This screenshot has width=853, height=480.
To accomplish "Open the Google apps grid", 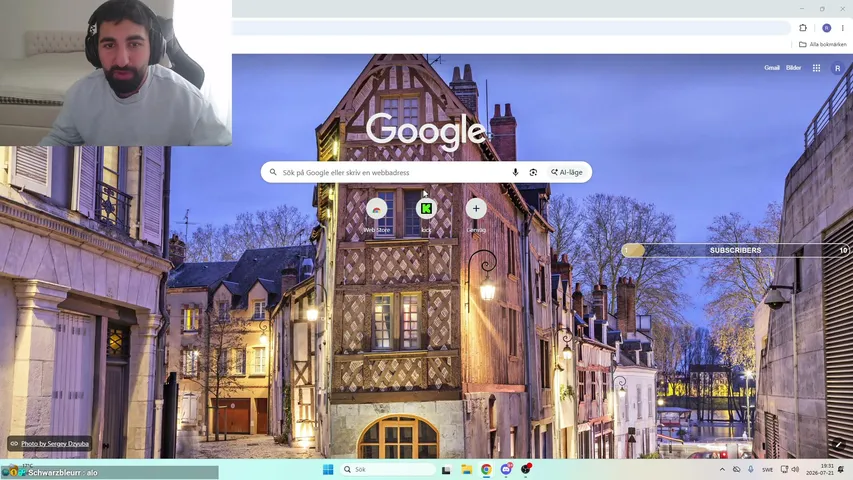I will click(x=816, y=68).
